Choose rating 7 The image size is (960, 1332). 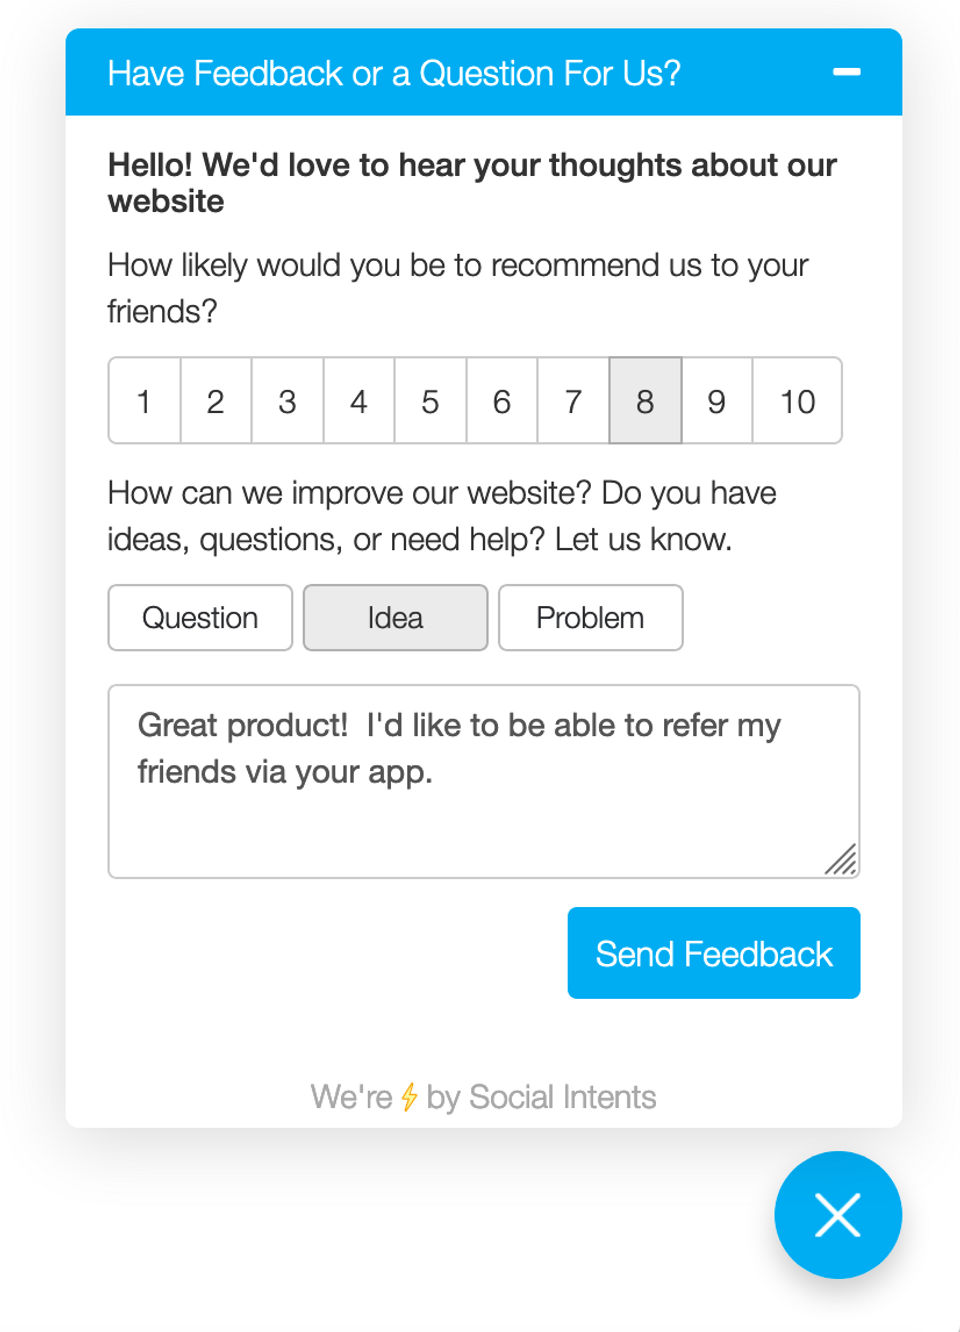tap(574, 401)
